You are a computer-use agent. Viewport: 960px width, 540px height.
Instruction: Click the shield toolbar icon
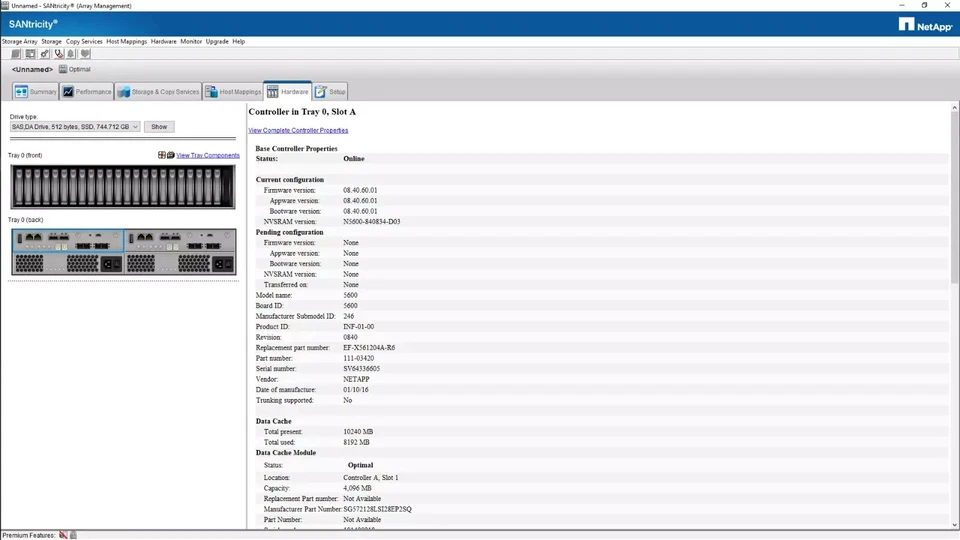tap(85, 54)
